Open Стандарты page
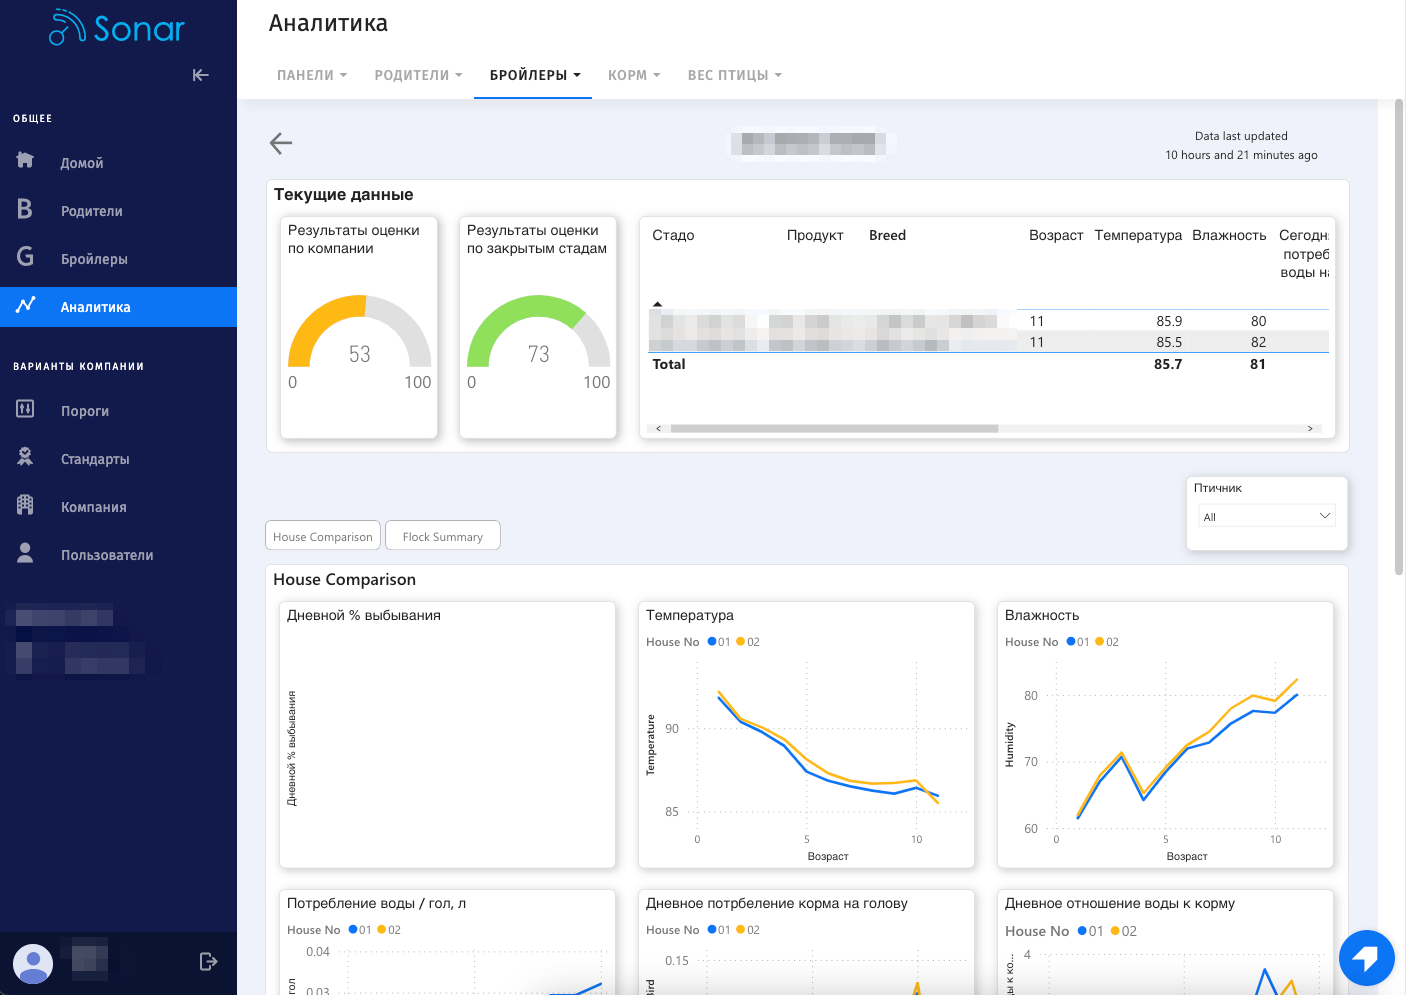The image size is (1406, 995). [x=95, y=459]
